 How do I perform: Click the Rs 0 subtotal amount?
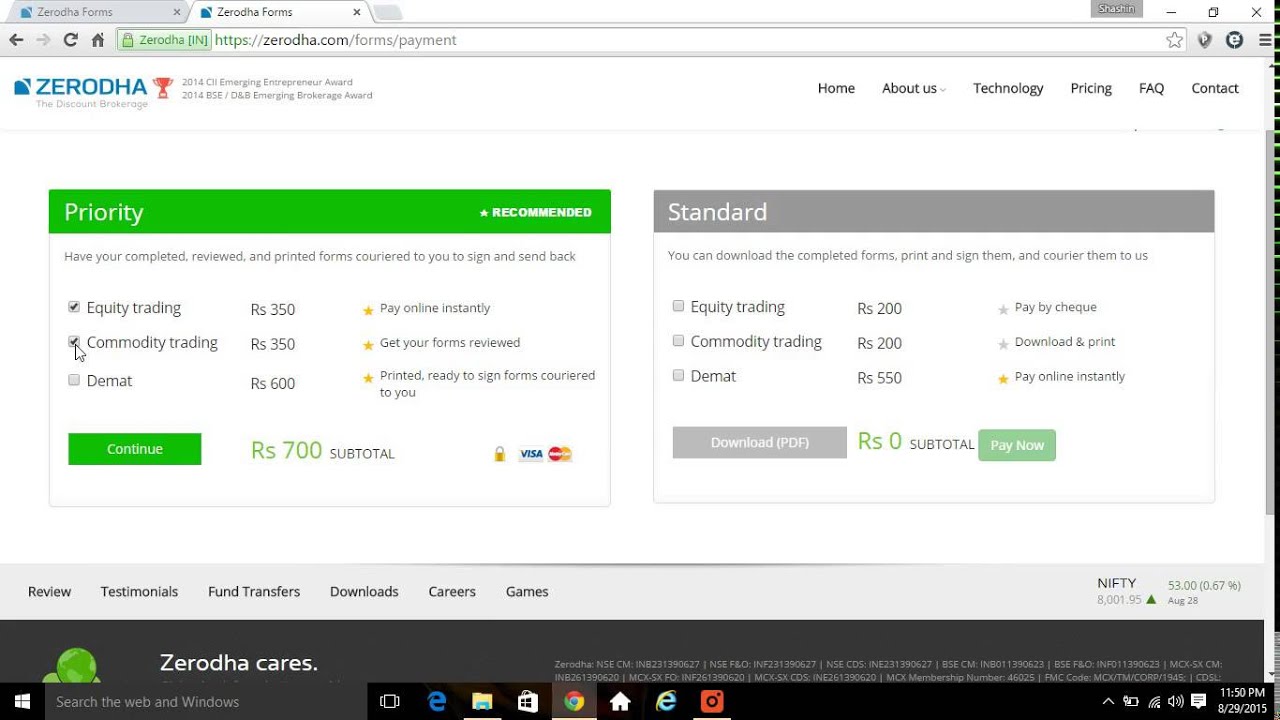tap(880, 441)
